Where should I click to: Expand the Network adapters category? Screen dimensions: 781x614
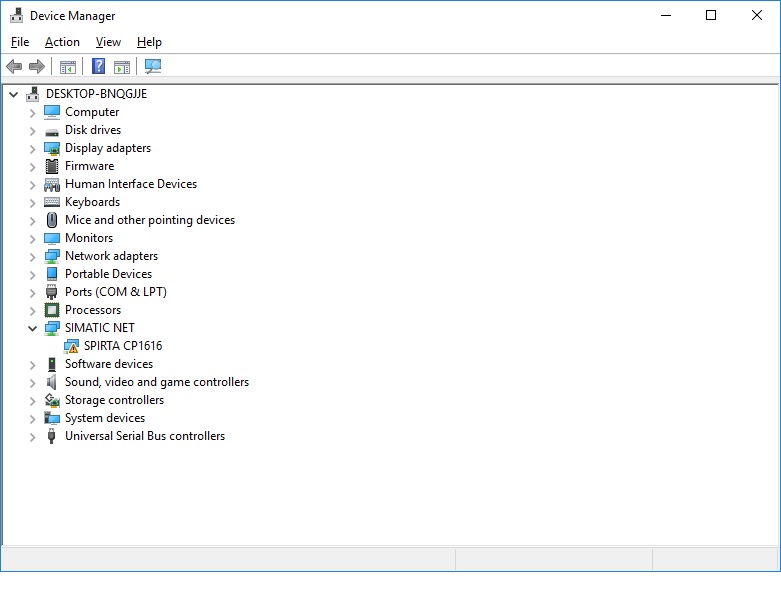(x=32, y=257)
